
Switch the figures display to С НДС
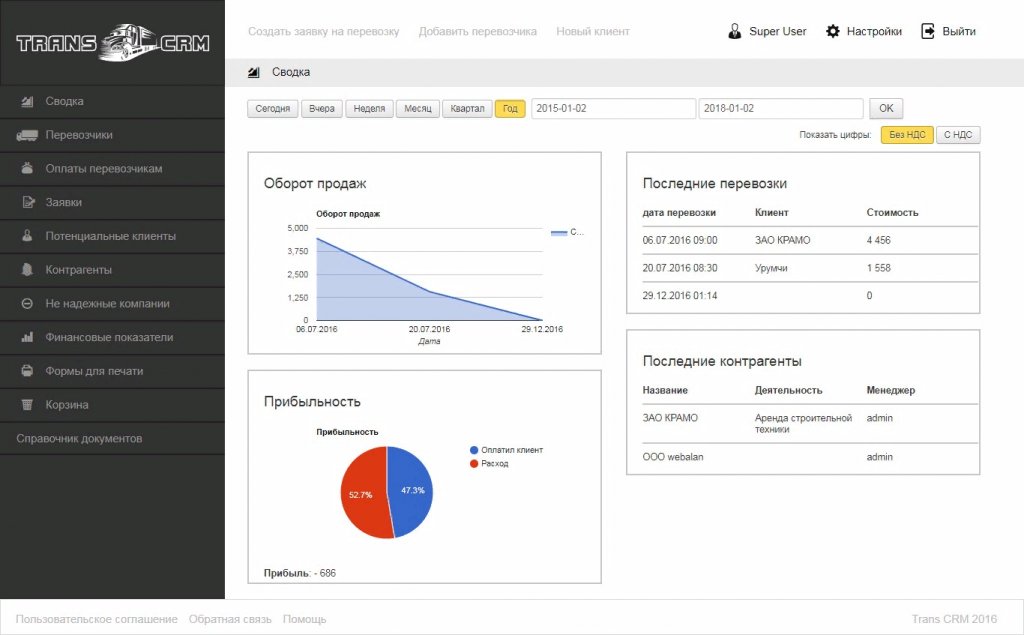pos(957,134)
